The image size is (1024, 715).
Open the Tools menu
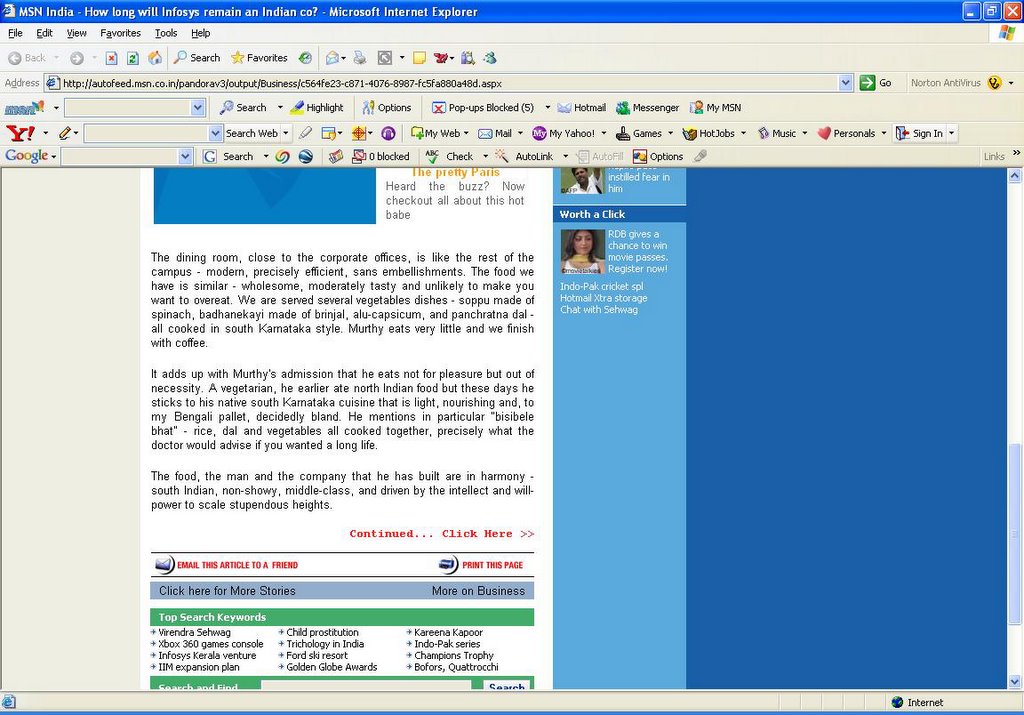166,33
